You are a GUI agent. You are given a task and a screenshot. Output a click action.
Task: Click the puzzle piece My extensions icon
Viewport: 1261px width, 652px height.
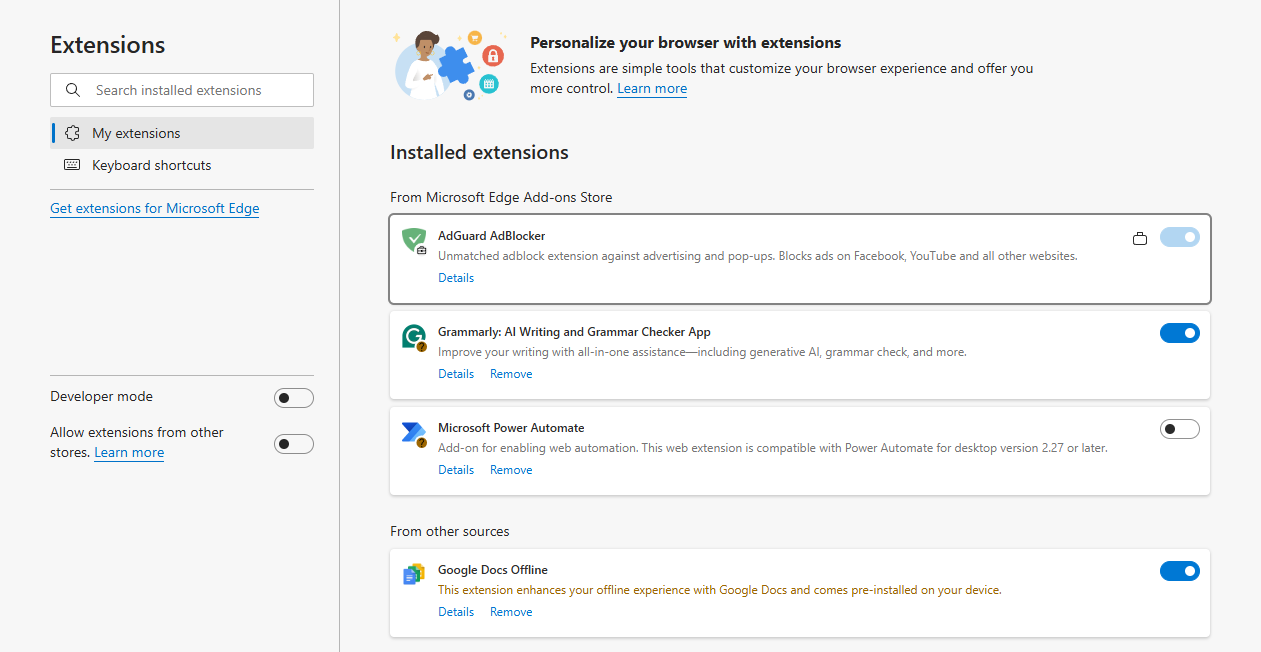pyautogui.click(x=72, y=133)
